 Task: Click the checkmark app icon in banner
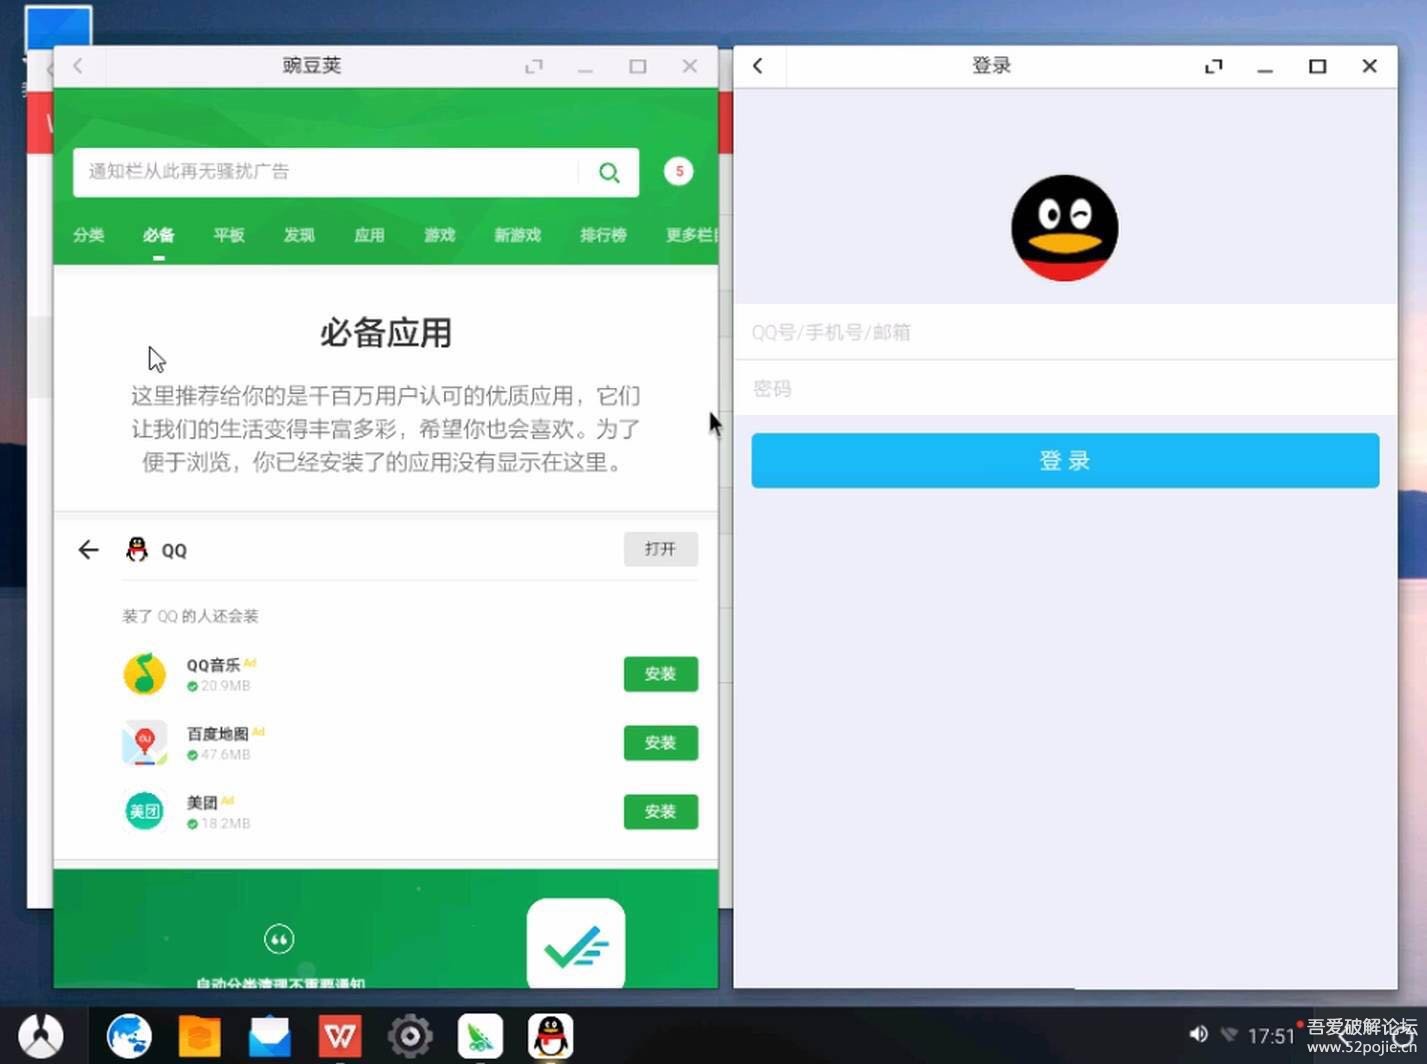[576, 945]
